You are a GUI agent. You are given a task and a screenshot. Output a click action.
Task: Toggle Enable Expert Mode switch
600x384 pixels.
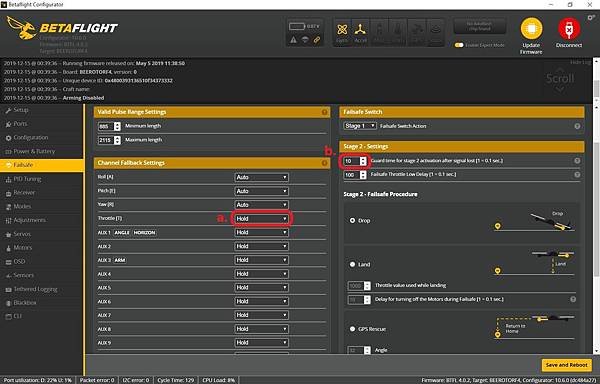459,45
